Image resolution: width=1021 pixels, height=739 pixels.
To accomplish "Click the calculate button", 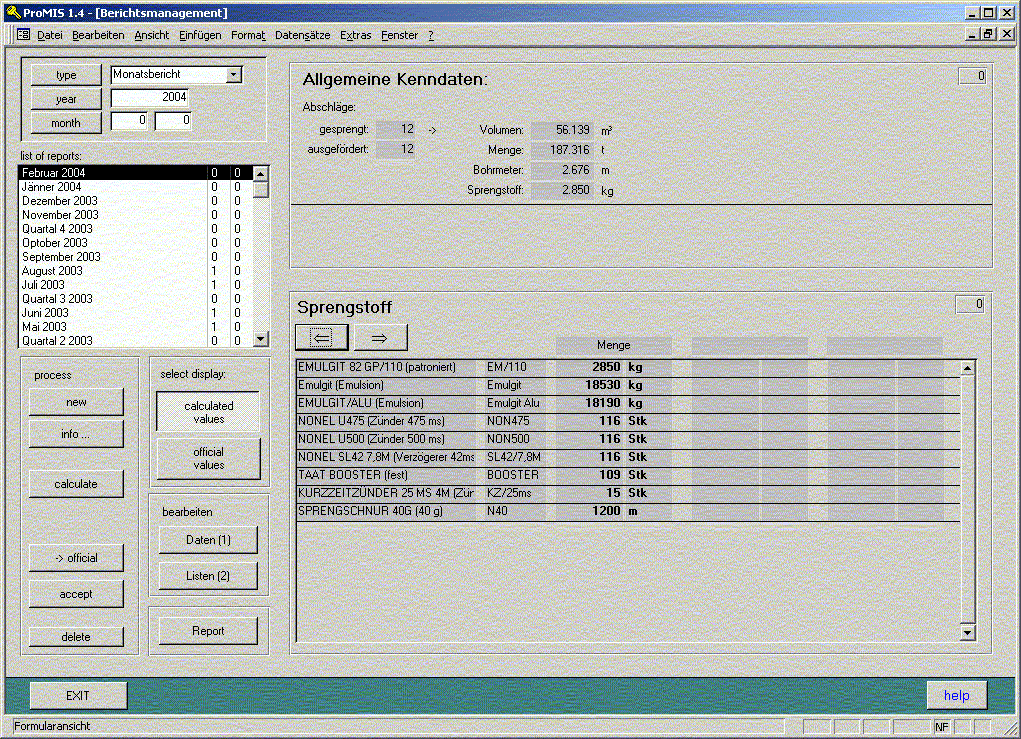I will pyautogui.click(x=76, y=484).
